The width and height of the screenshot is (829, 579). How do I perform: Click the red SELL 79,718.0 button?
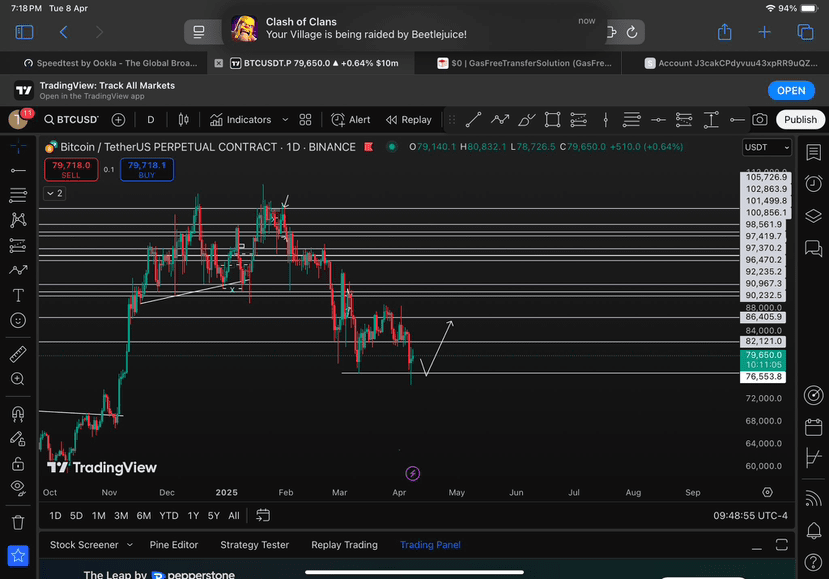(71, 170)
